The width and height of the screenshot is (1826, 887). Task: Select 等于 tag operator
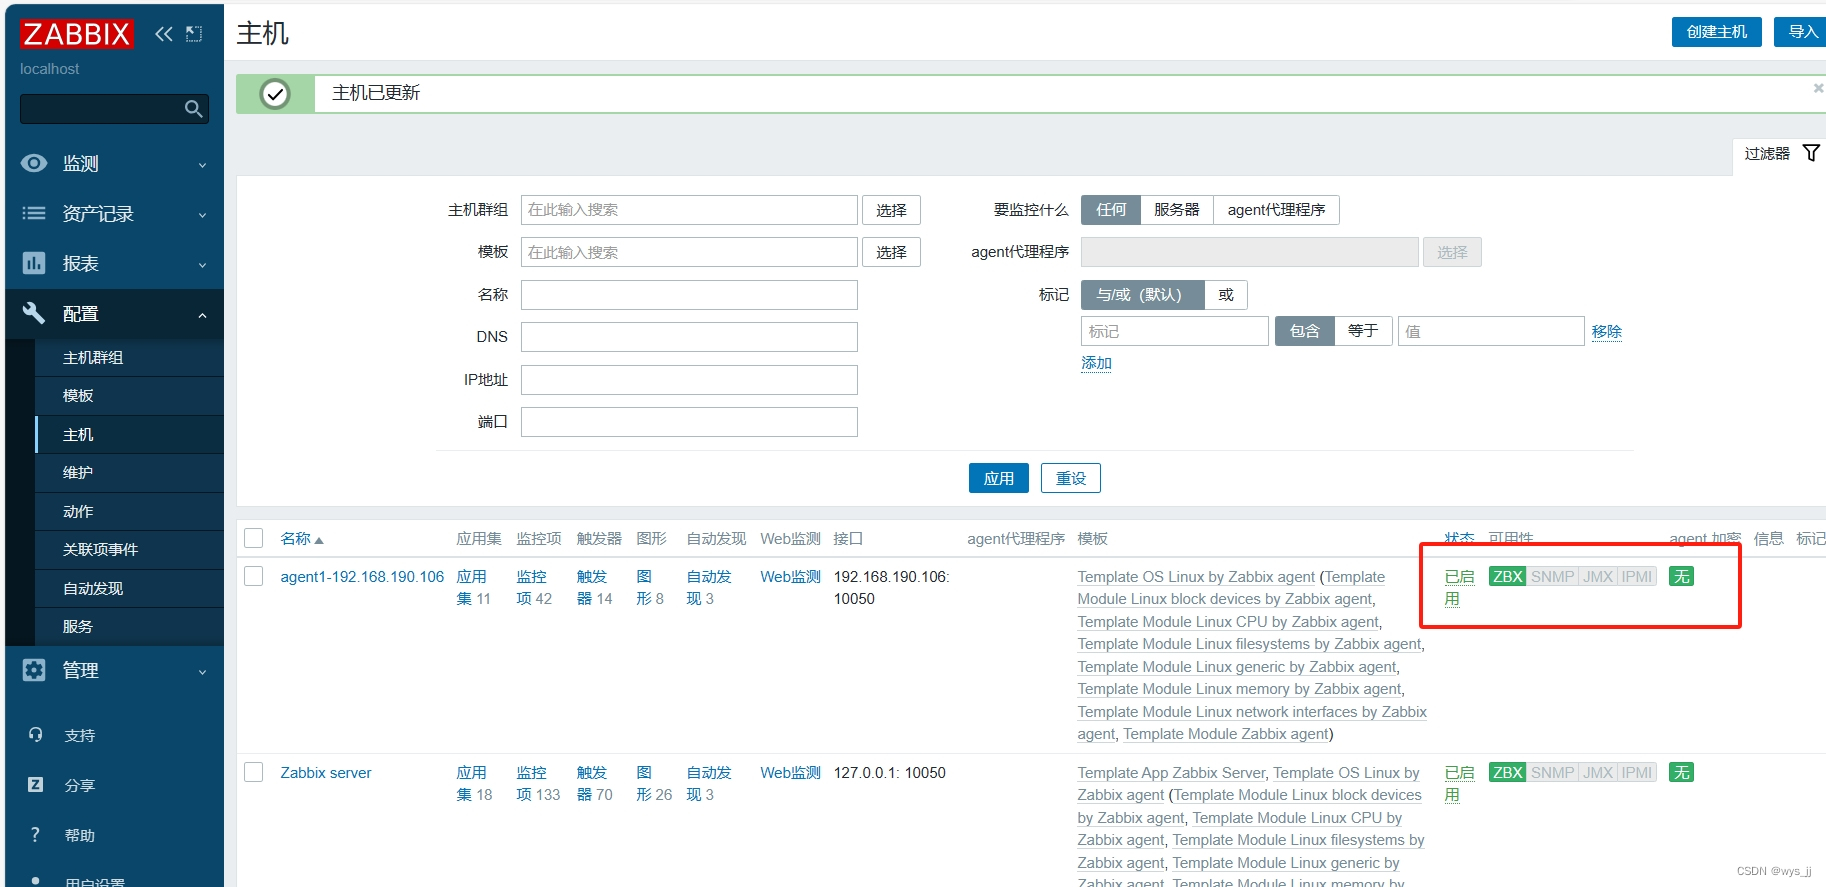(1363, 331)
